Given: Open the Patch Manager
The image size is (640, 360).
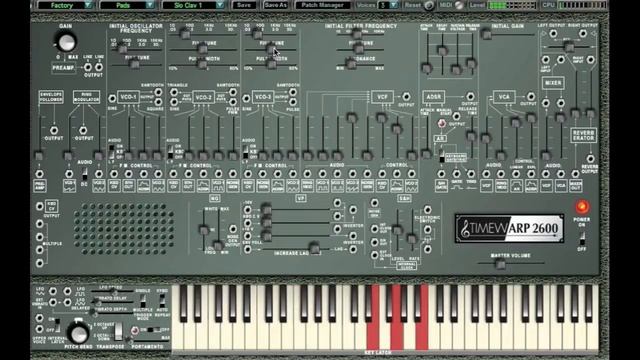Looking at the screenshot, I should [322, 5].
